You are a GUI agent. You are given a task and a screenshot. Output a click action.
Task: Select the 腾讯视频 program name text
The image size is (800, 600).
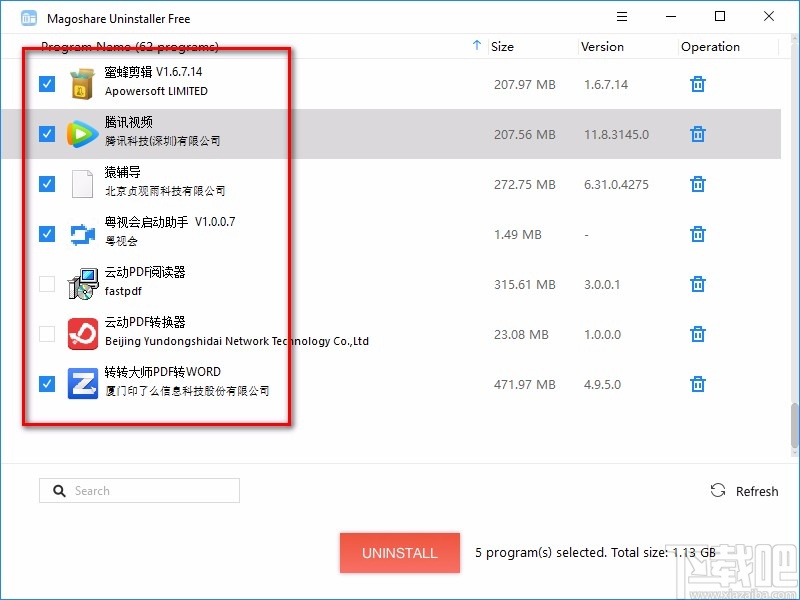point(129,122)
